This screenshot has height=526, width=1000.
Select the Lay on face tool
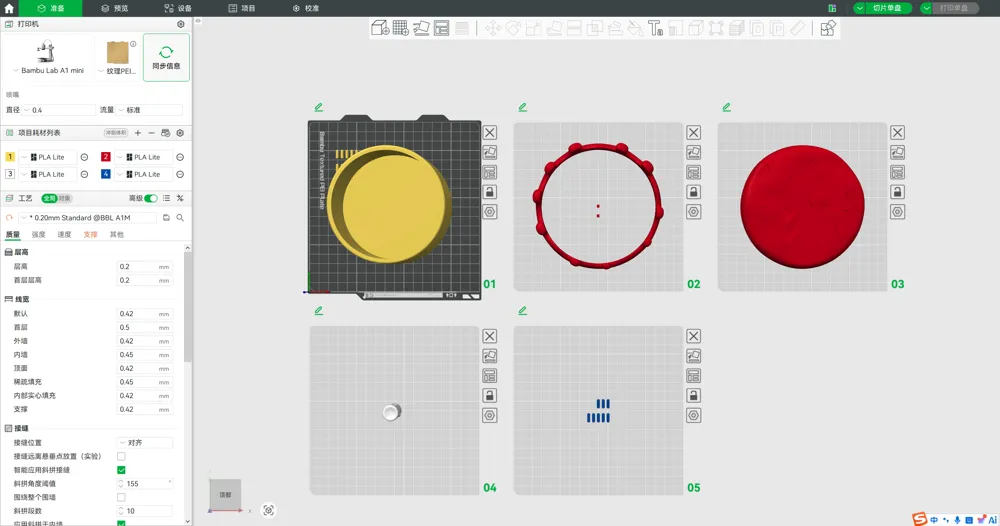(554, 28)
